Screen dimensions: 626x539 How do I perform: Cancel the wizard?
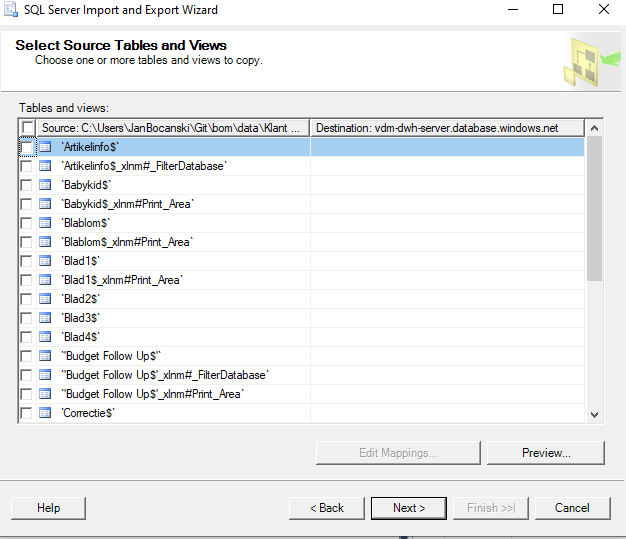click(x=573, y=508)
